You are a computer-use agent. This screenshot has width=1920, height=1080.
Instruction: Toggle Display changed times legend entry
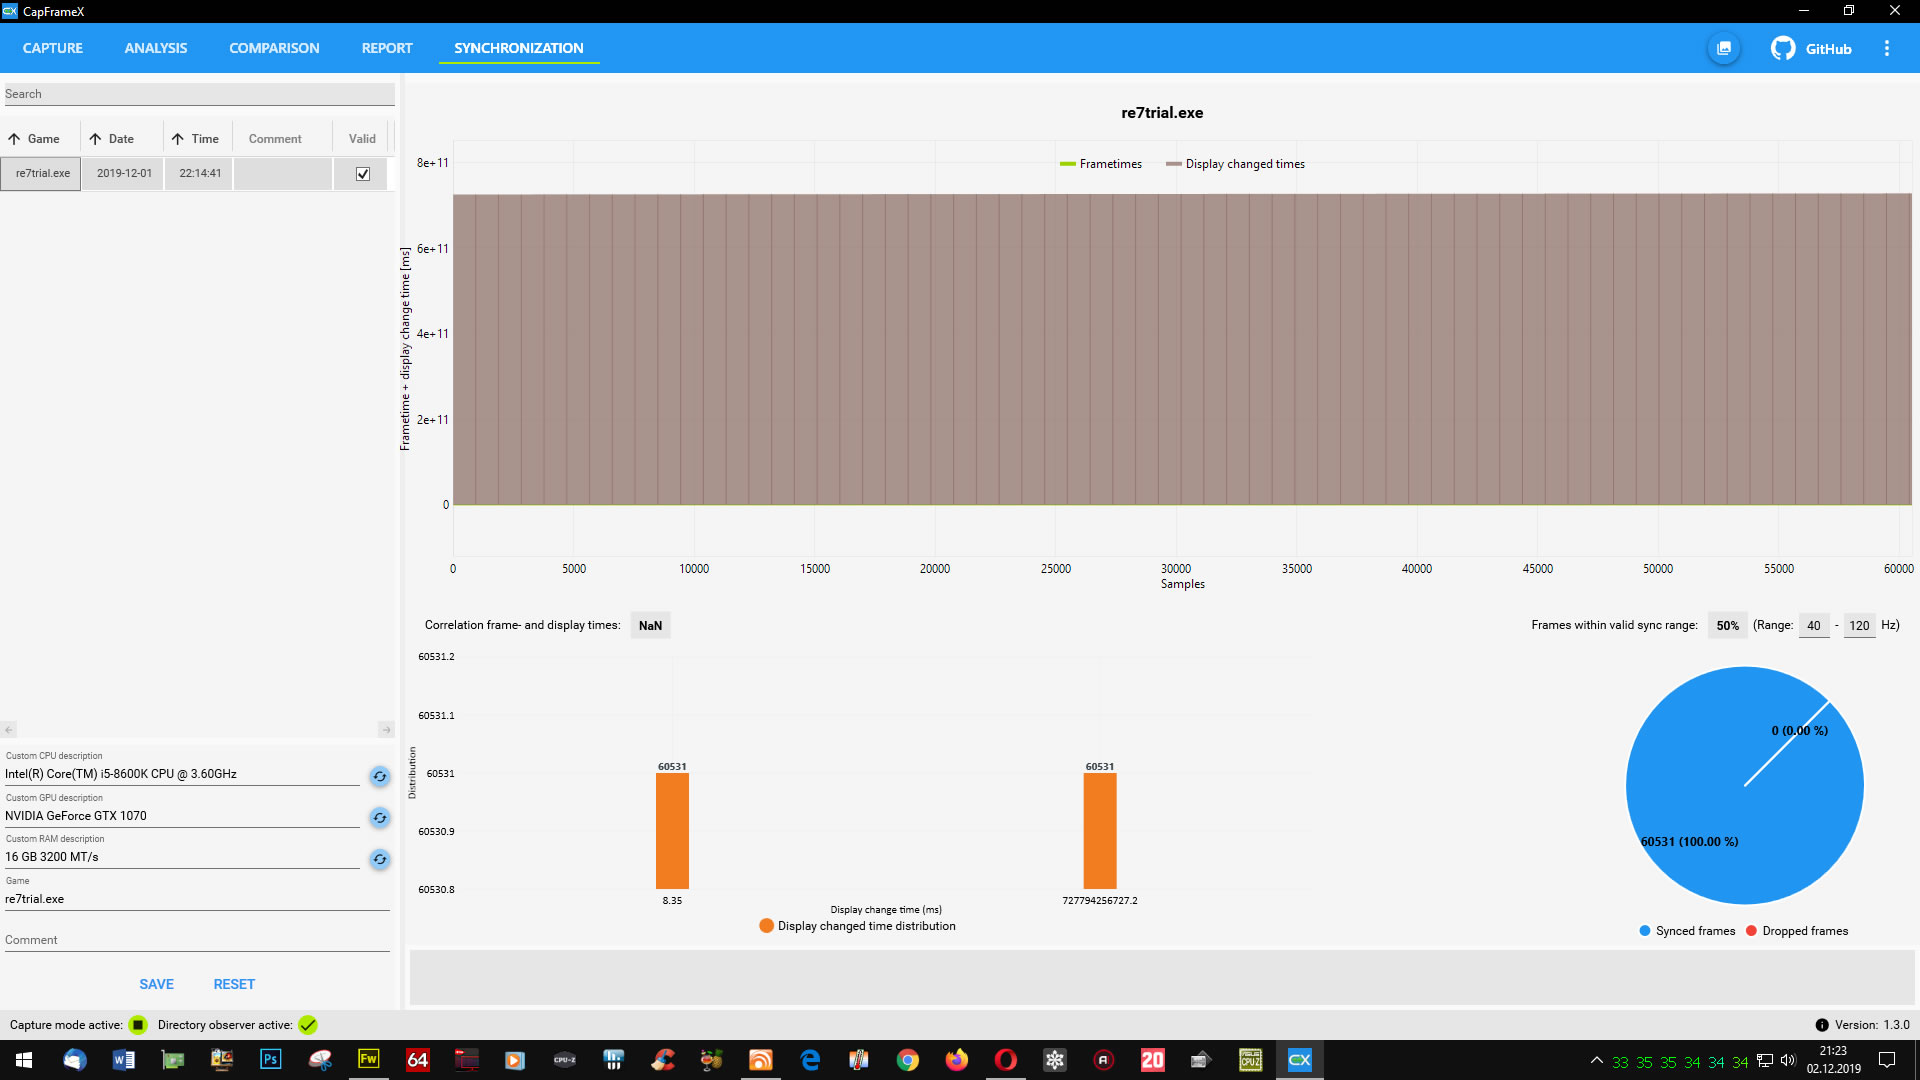click(1235, 164)
